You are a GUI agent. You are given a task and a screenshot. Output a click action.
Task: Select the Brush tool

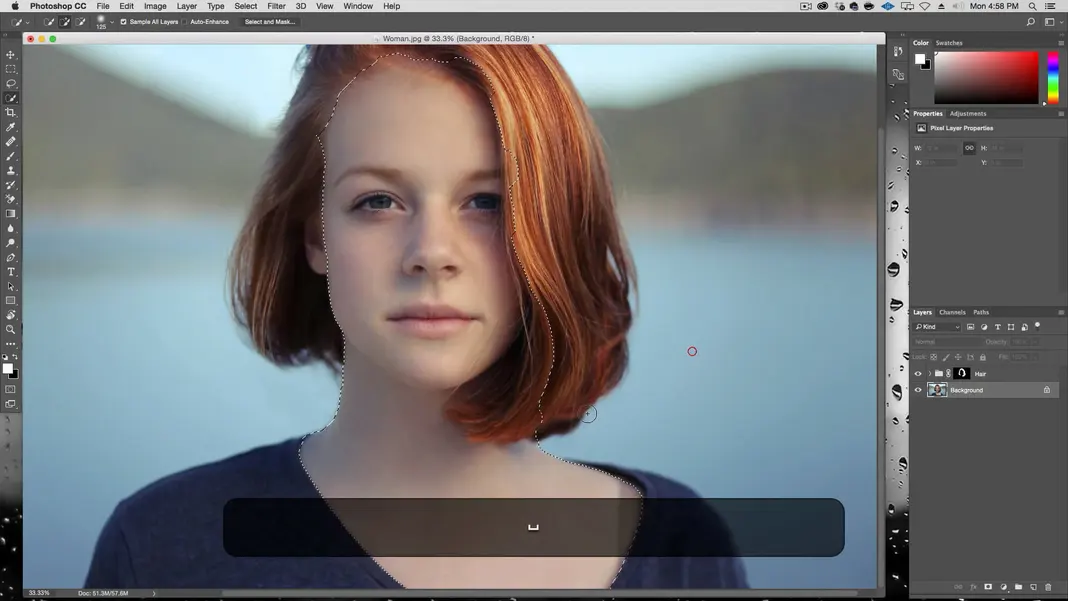click(x=10, y=156)
